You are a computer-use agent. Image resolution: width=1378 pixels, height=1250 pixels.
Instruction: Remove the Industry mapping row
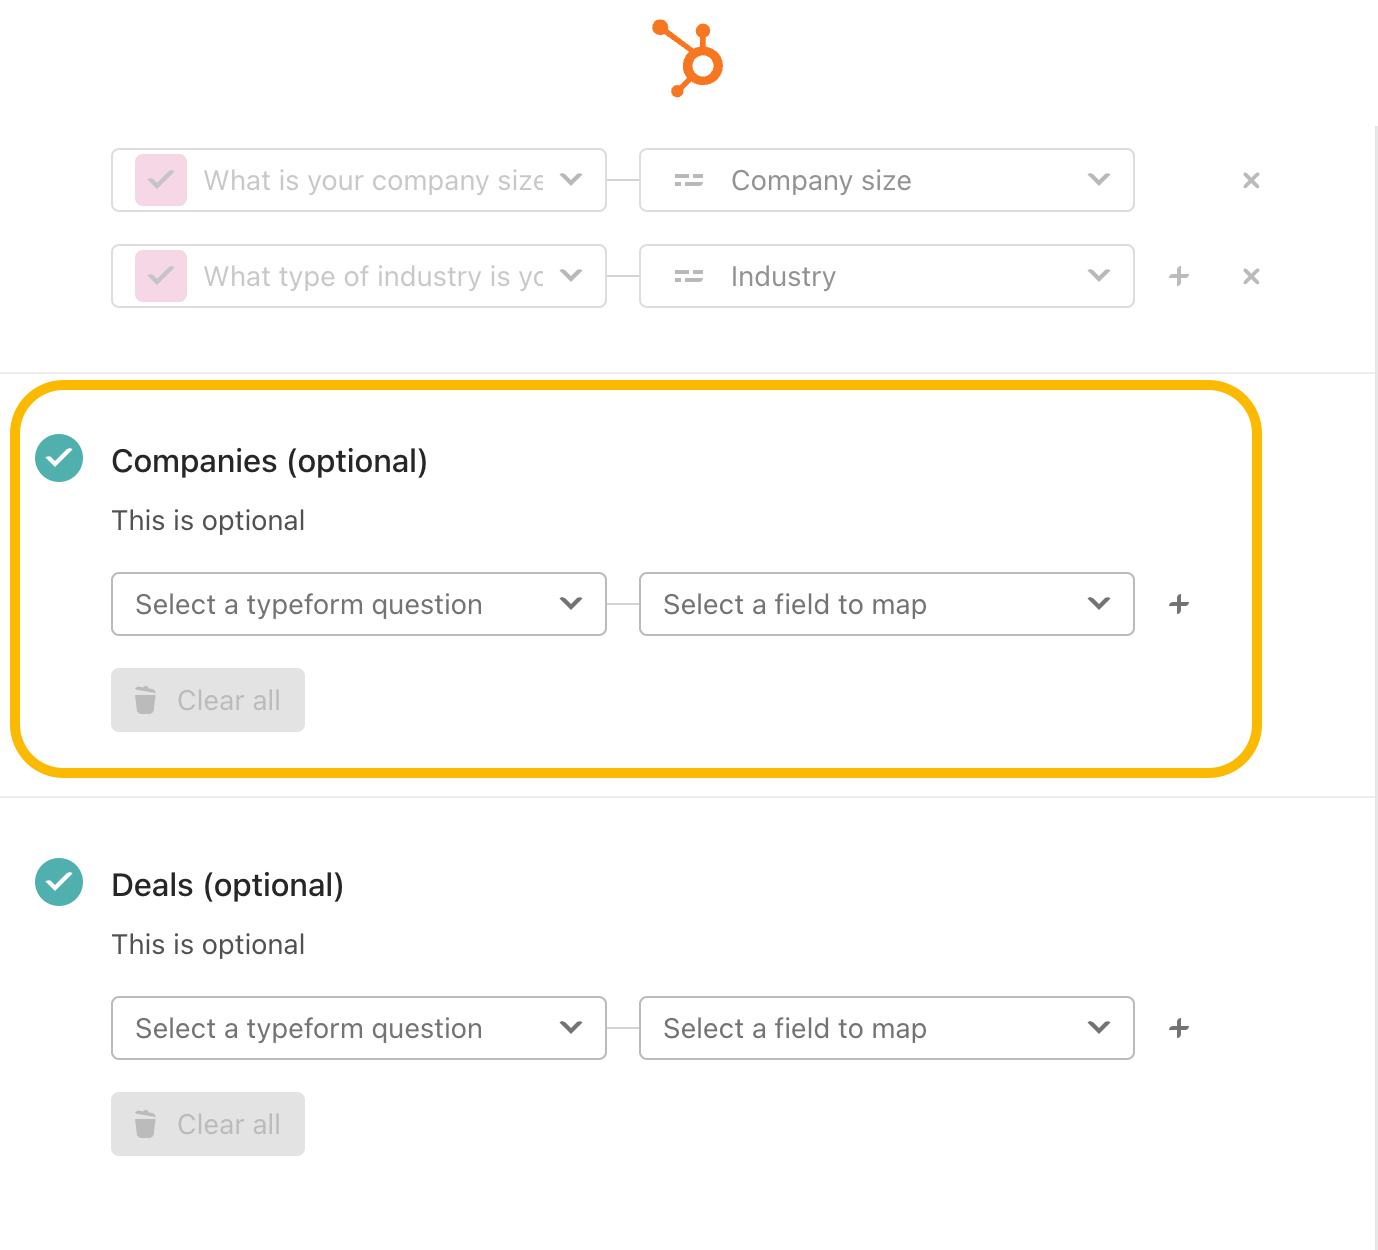pyautogui.click(x=1251, y=276)
